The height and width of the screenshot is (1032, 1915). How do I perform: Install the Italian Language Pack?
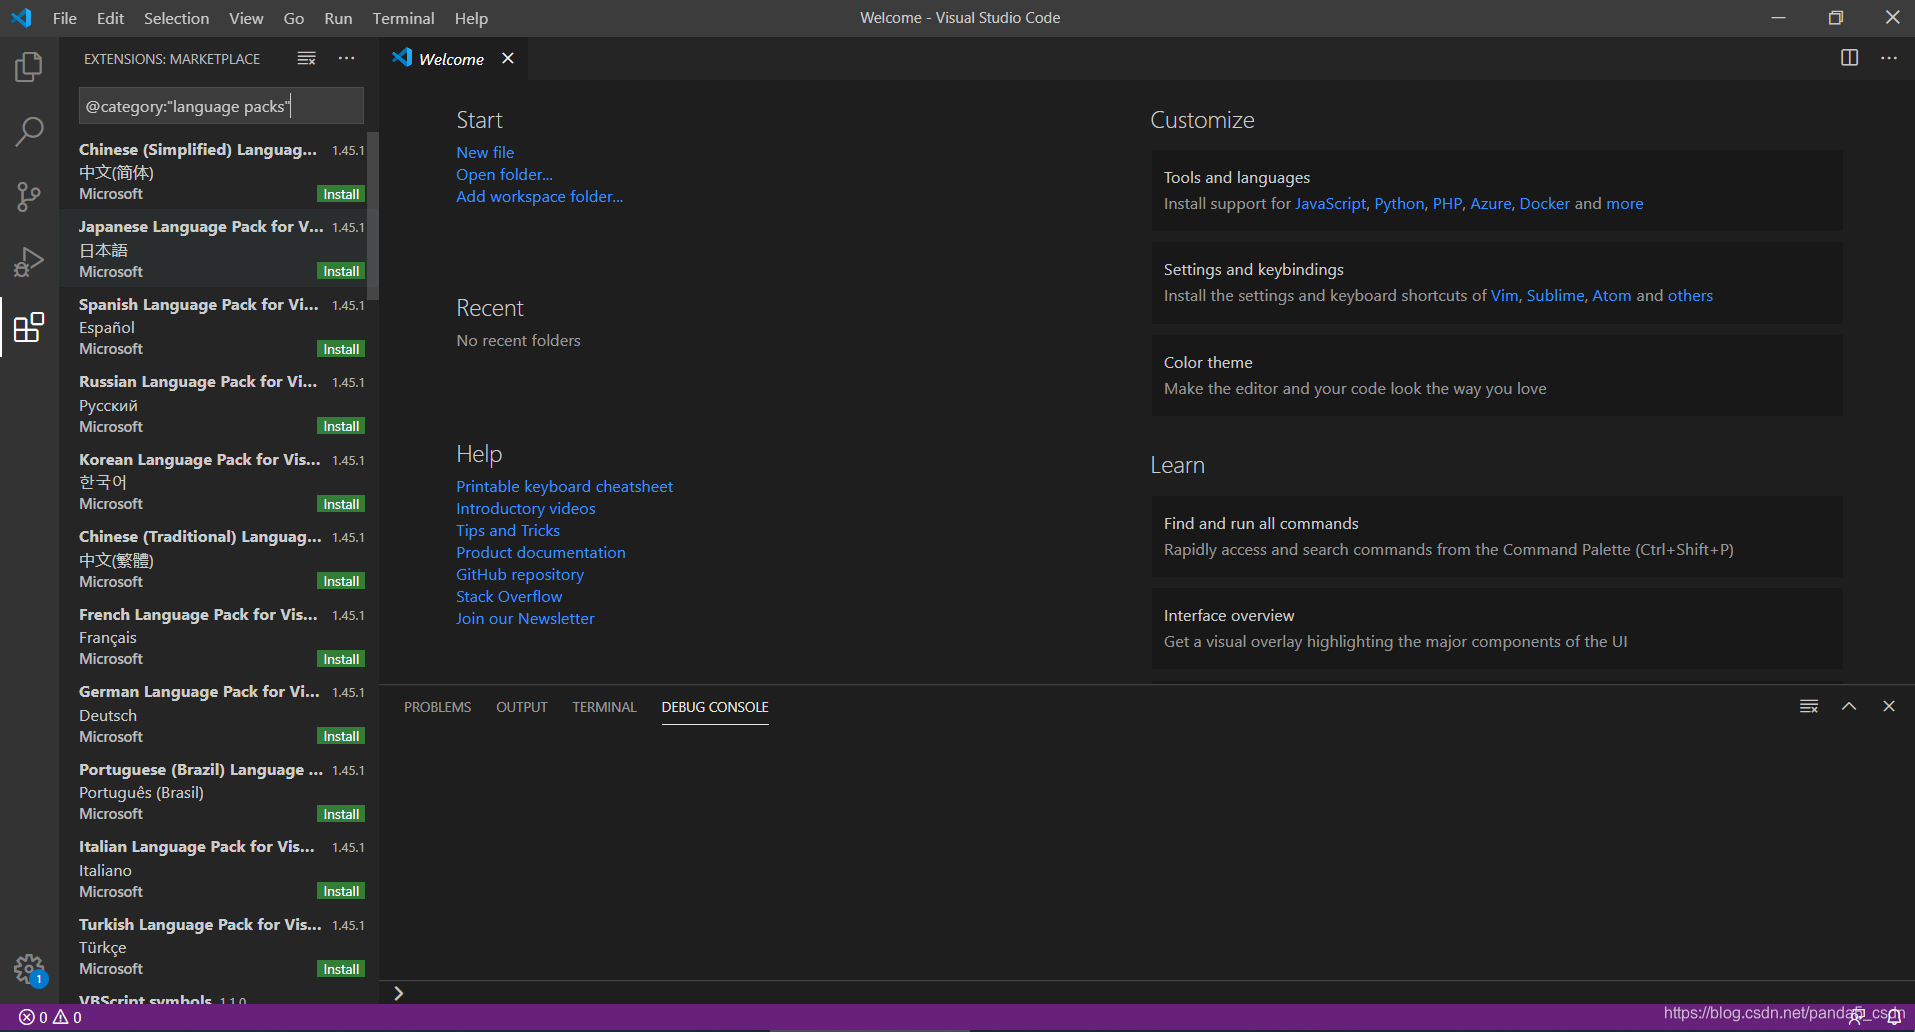tap(341, 891)
